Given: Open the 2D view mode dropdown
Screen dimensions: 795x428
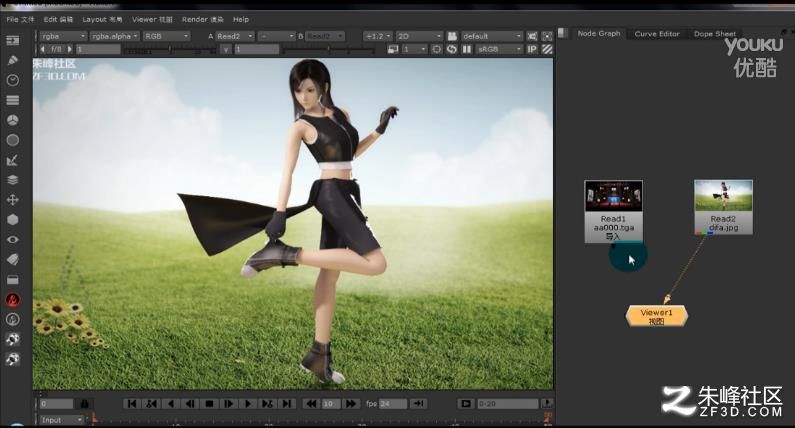Looking at the screenshot, I should coord(419,36).
